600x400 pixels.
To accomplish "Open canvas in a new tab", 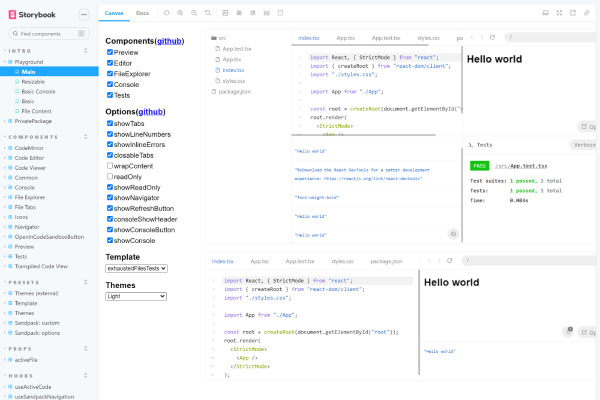I will tap(573, 13).
